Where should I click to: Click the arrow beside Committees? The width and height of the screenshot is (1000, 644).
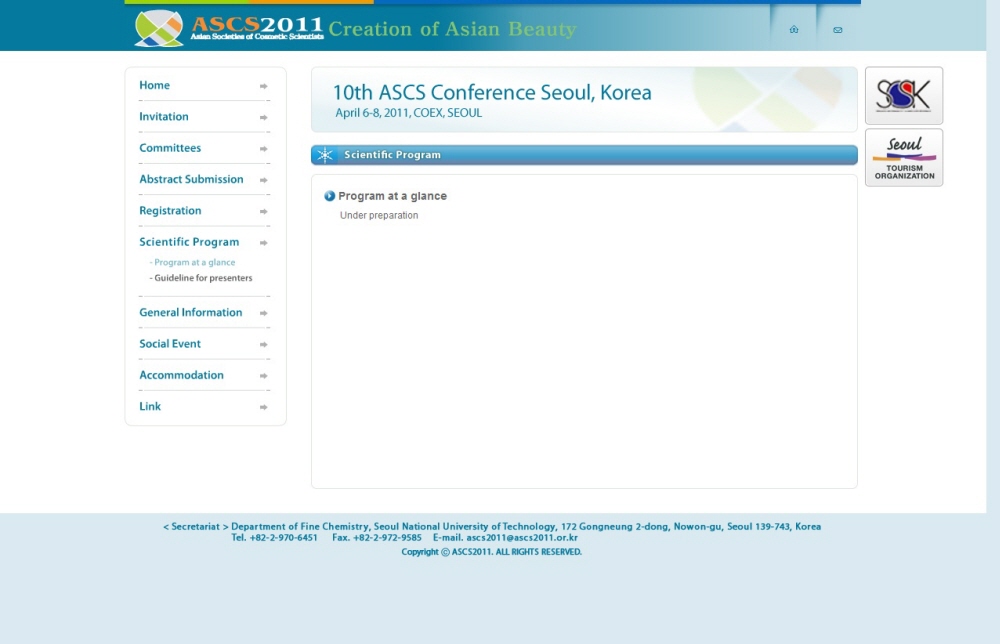click(264, 149)
